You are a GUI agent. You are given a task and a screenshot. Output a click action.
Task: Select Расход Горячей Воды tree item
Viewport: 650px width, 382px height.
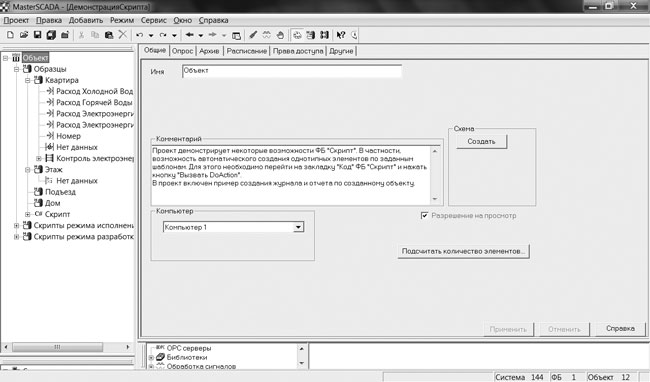94,102
